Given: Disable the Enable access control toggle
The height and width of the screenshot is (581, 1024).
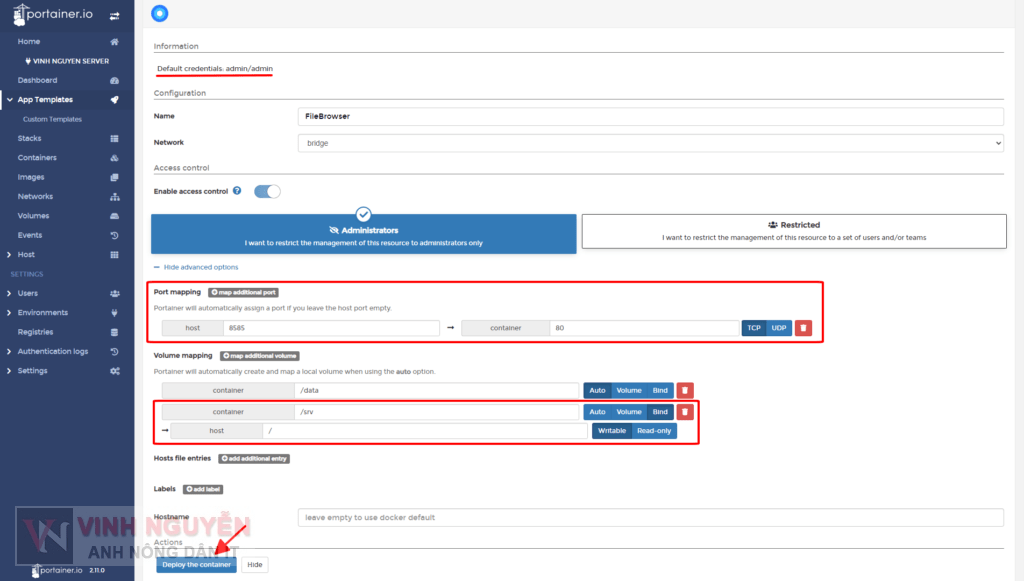Looking at the screenshot, I should [266, 190].
